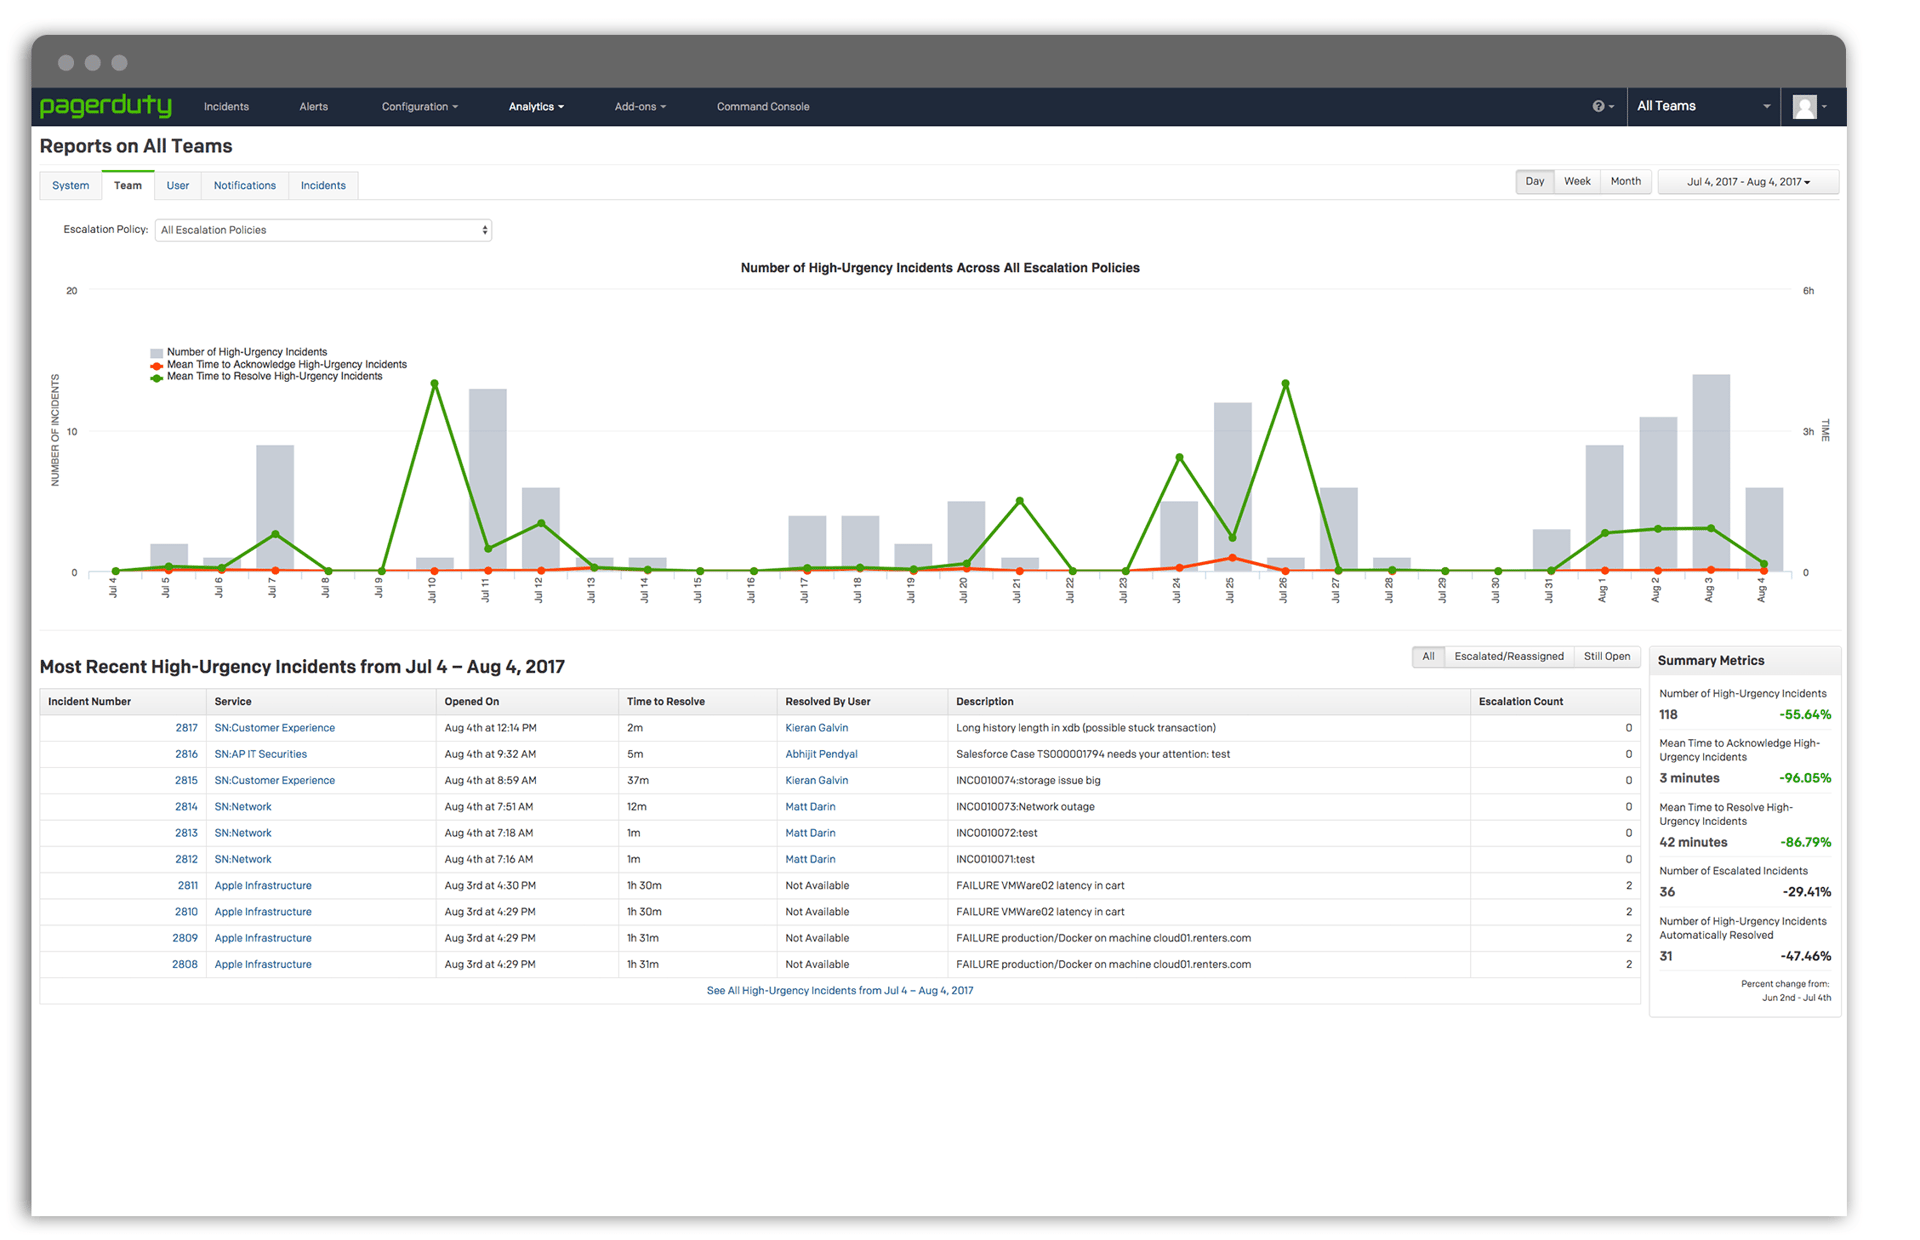Open the Configuration menu
The height and width of the screenshot is (1240, 1920).
click(x=419, y=107)
